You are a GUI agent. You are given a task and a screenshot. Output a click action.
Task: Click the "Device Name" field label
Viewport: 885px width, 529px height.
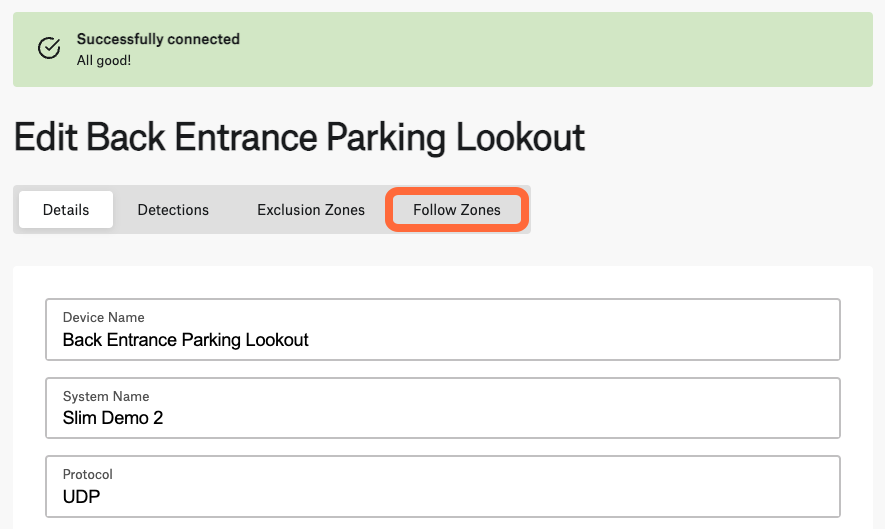coord(103,317)
